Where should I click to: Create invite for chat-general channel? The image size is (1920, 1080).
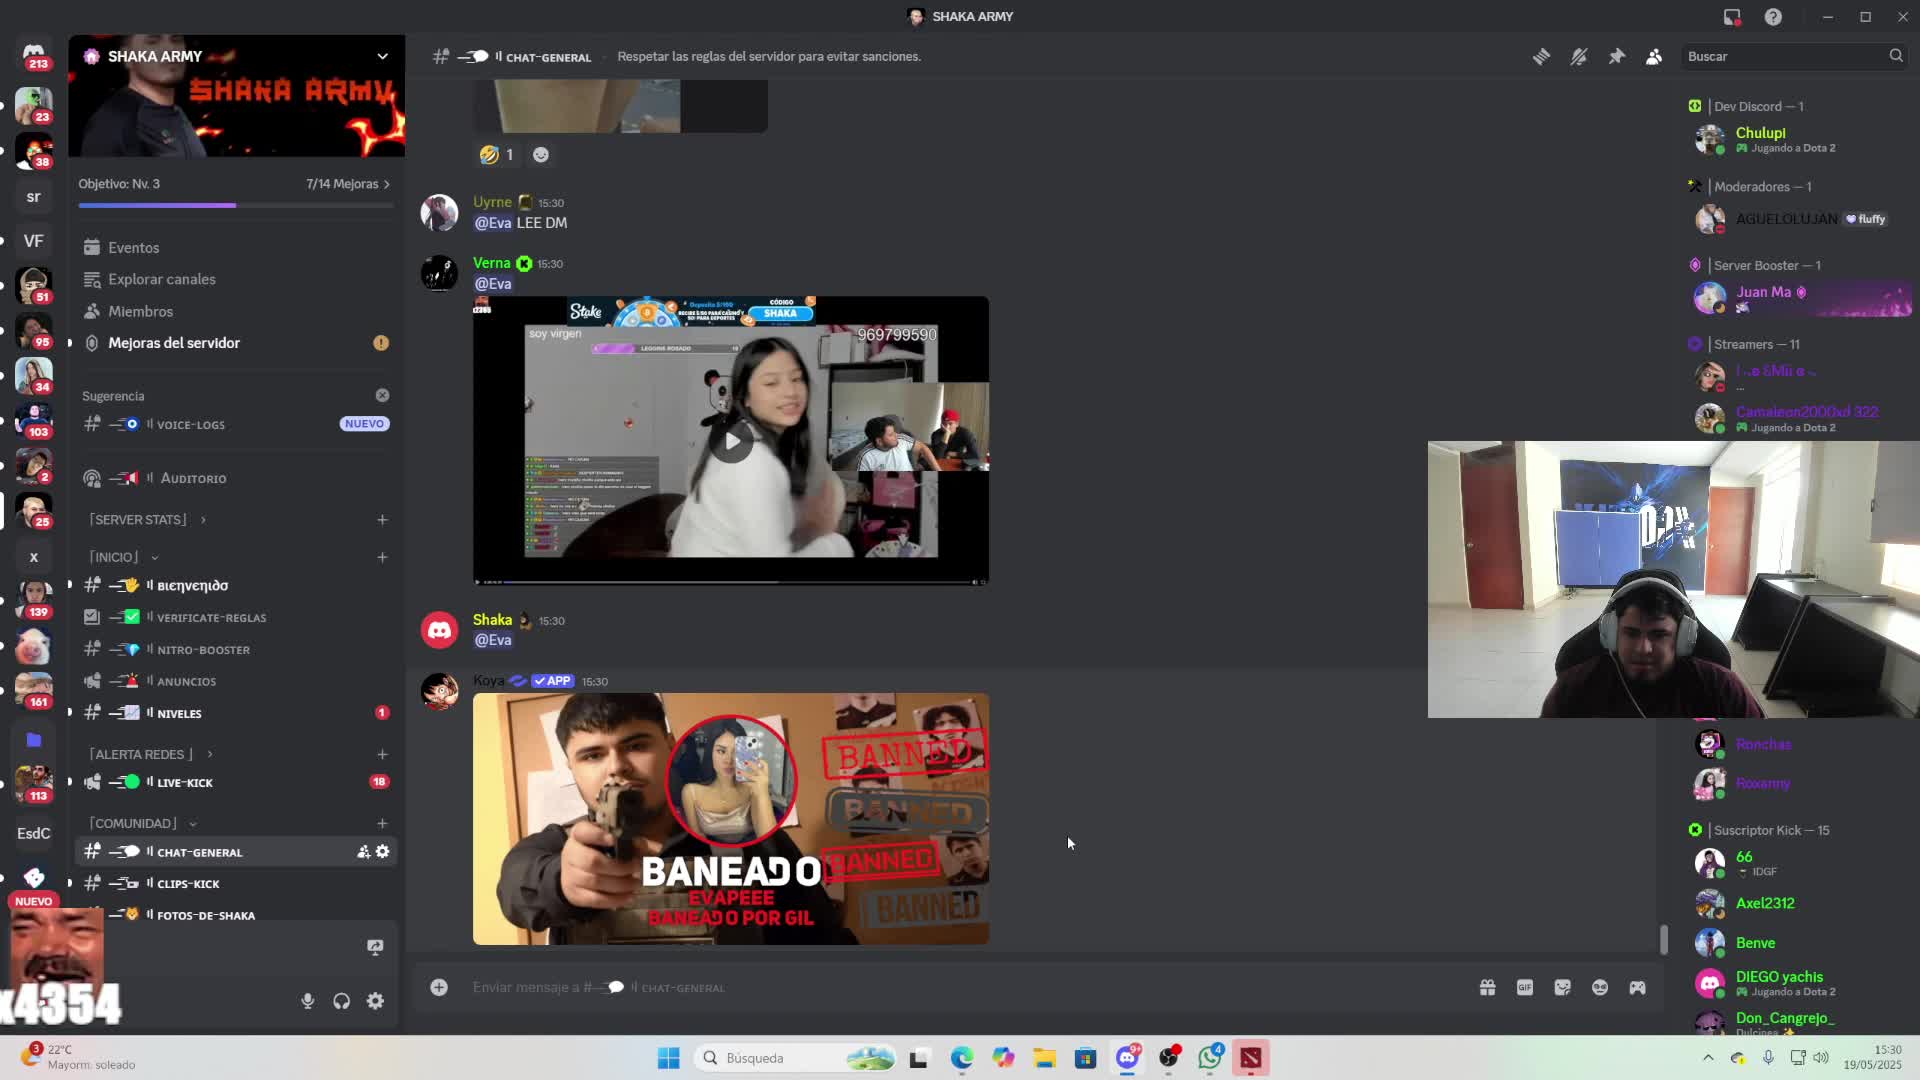(363, 852)
